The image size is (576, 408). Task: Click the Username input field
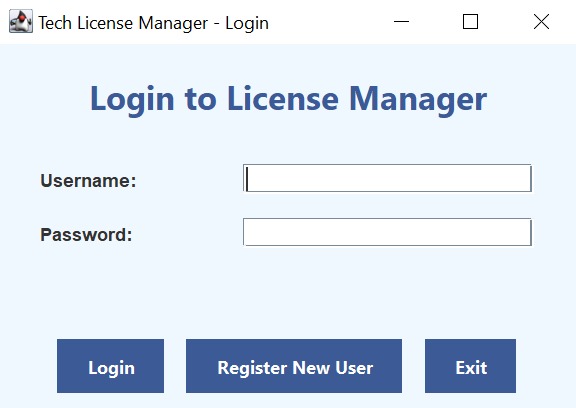387,178
